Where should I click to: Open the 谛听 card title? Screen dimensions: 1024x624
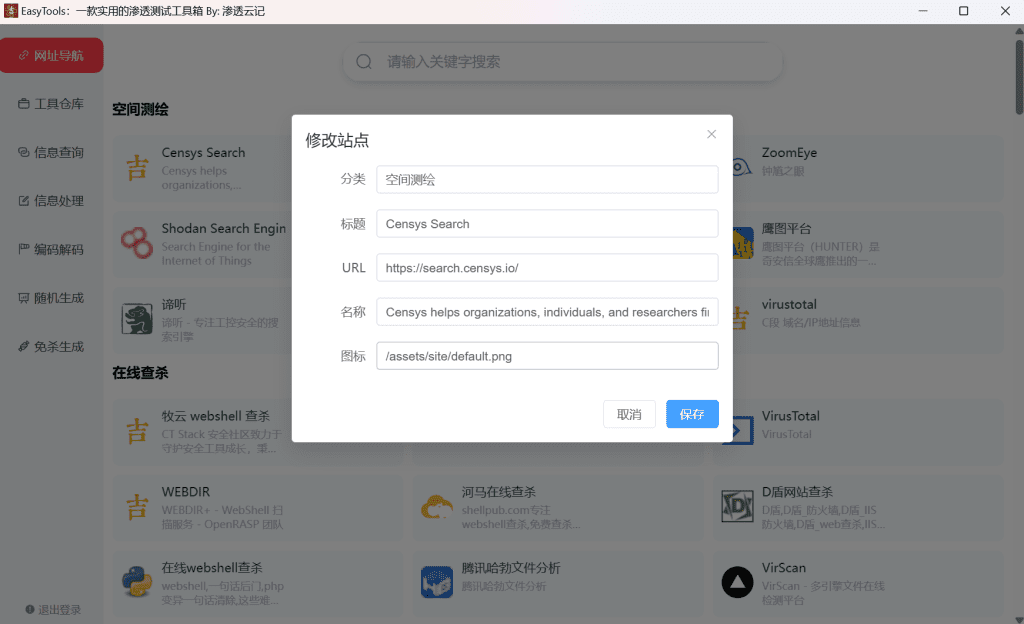pos(174,304)
